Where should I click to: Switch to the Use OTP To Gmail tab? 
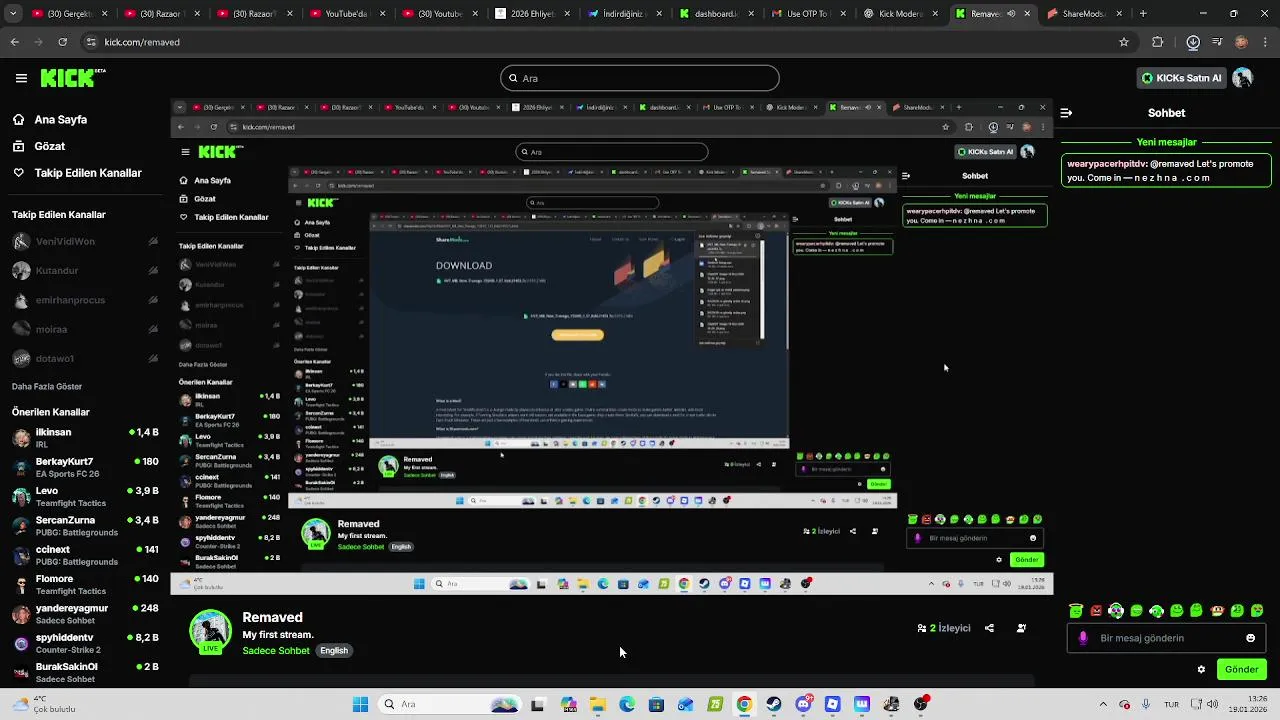coord(808,14)
